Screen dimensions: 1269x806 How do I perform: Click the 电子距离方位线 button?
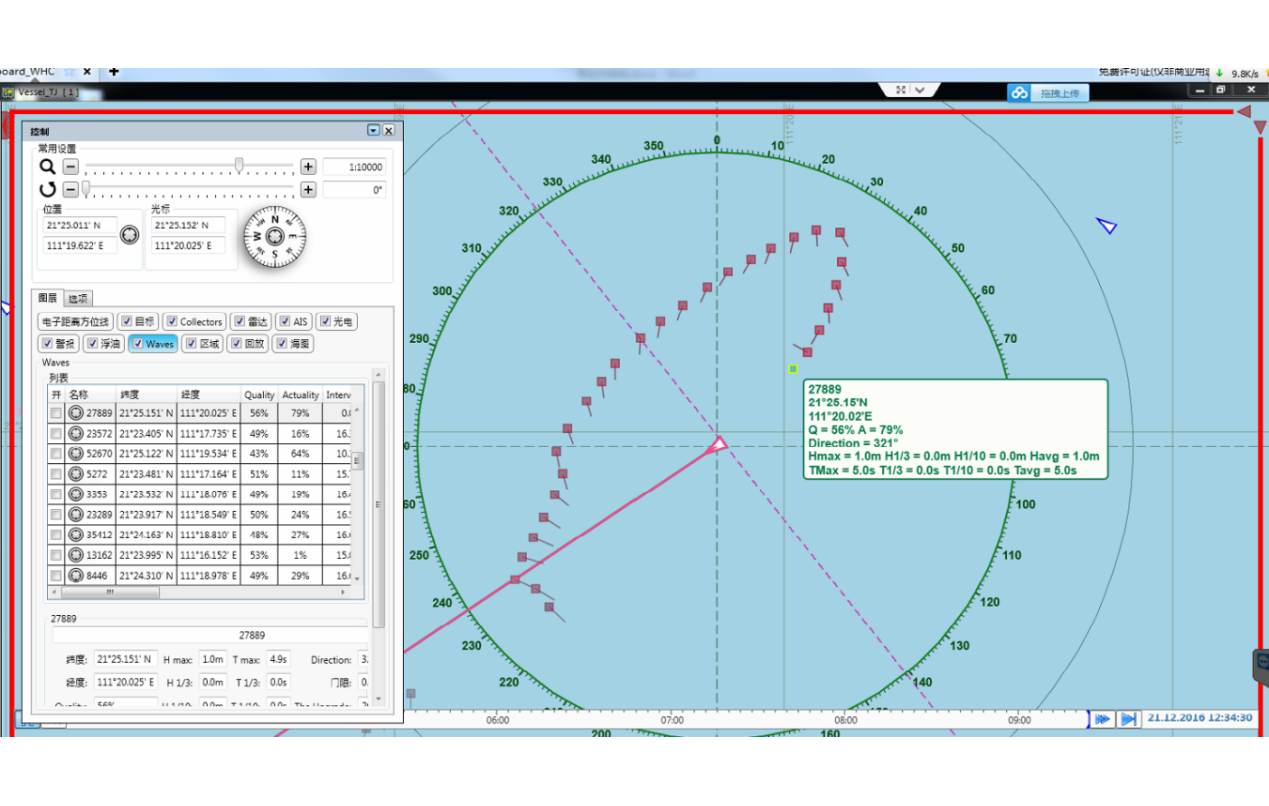[x=75, y=322]
